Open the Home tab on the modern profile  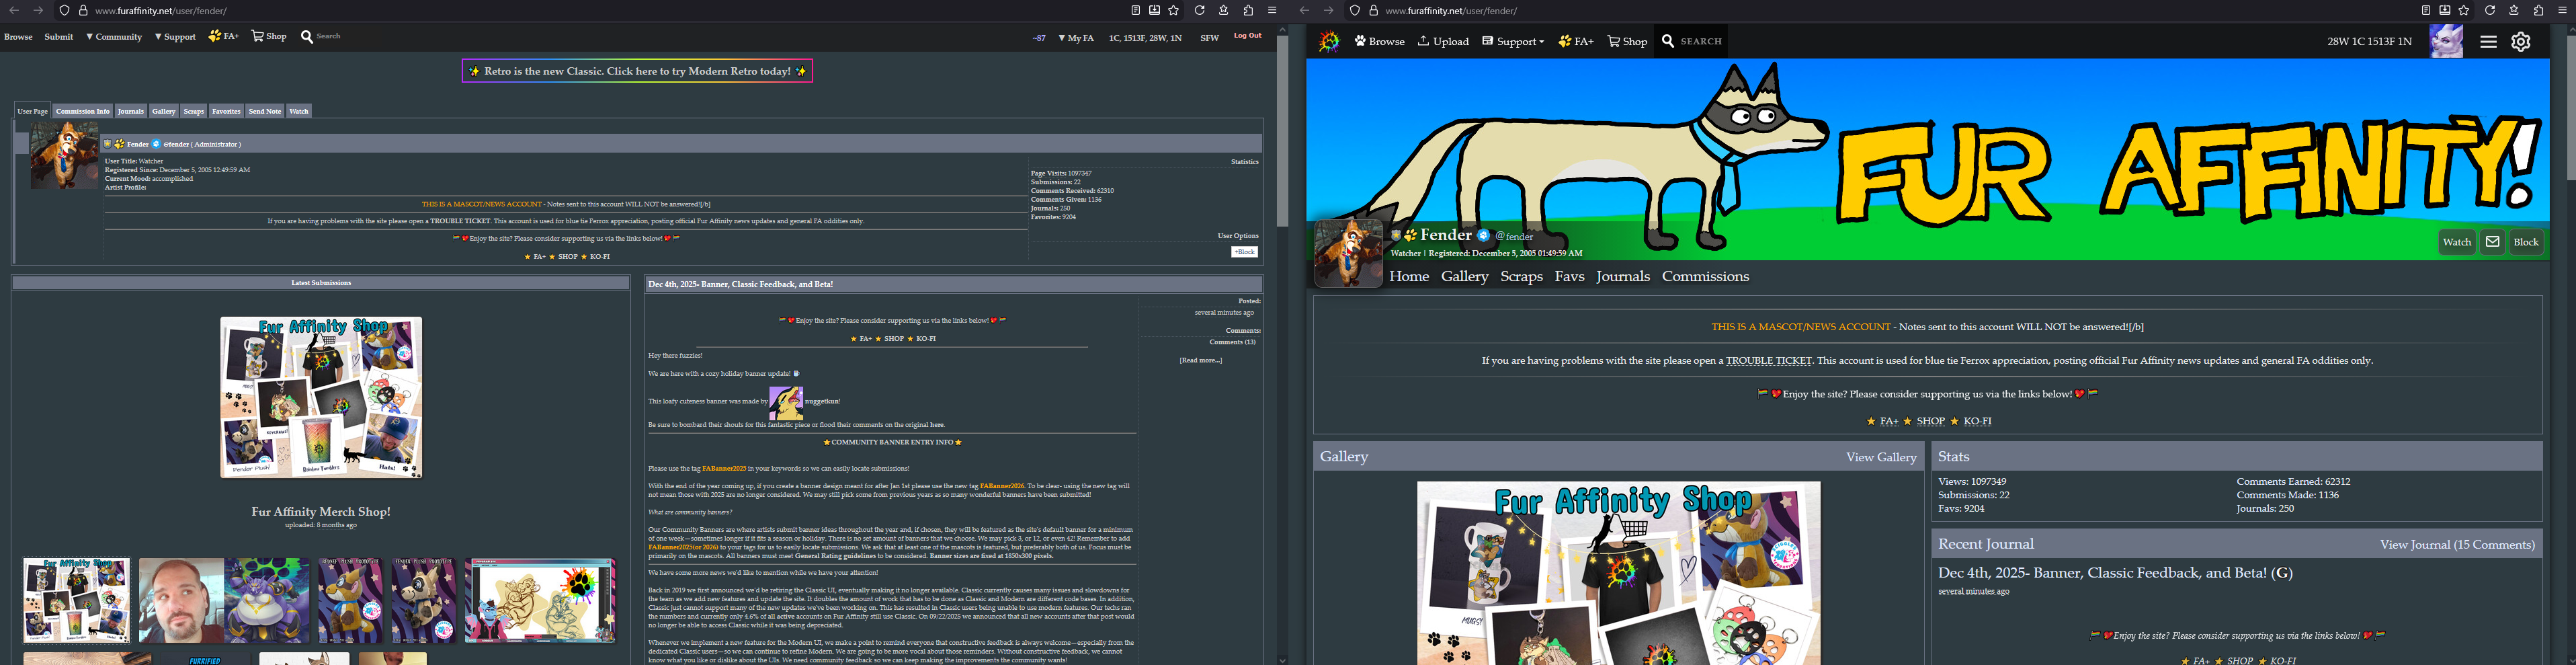[x=1409, y=276]
